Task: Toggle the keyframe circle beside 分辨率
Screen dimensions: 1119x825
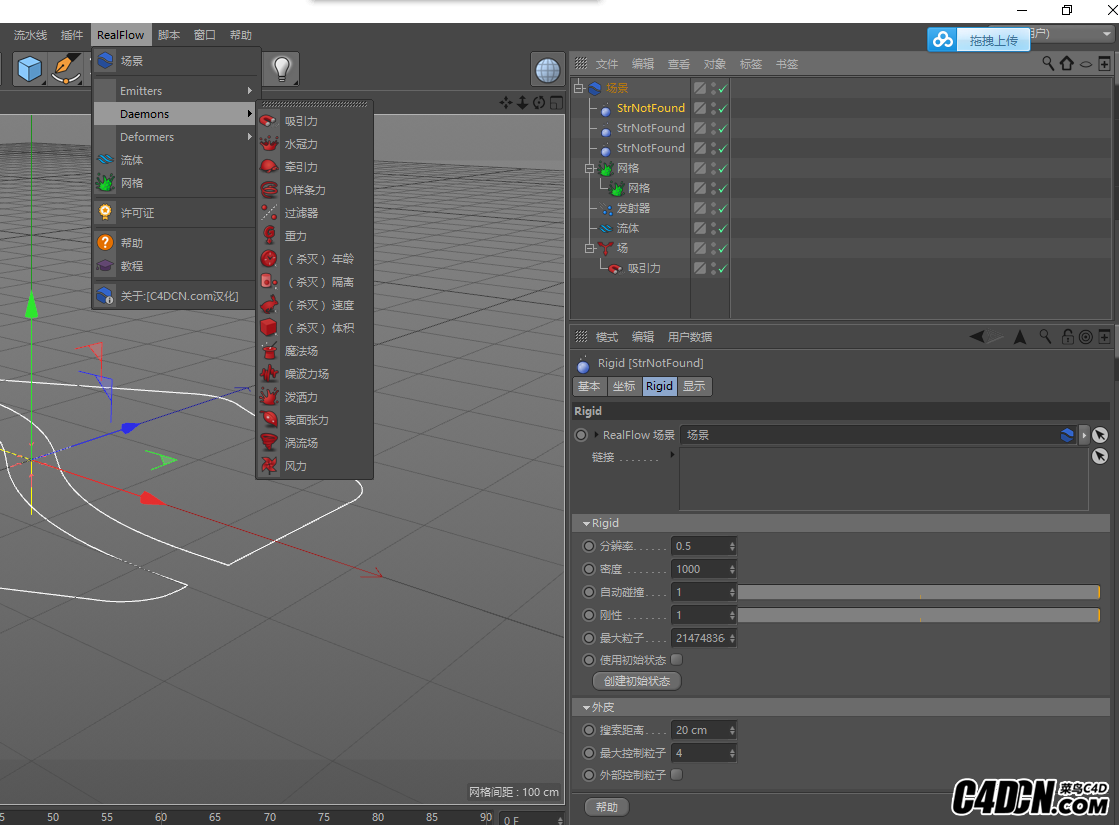Action: click(589, 546)
